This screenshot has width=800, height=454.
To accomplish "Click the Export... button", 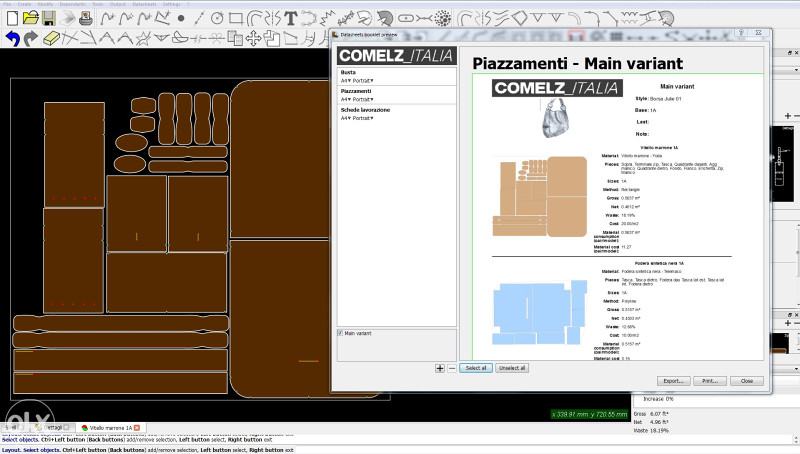I will tap(673, 381).
